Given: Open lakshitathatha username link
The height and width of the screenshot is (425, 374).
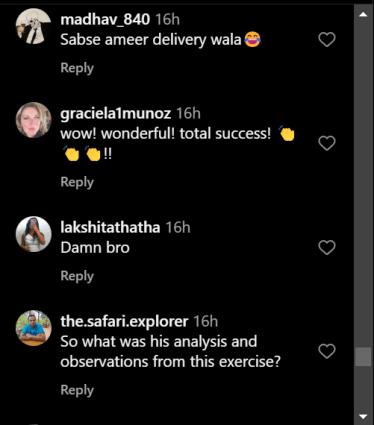Looking at the screenshot, I should [x=110, y=228].
